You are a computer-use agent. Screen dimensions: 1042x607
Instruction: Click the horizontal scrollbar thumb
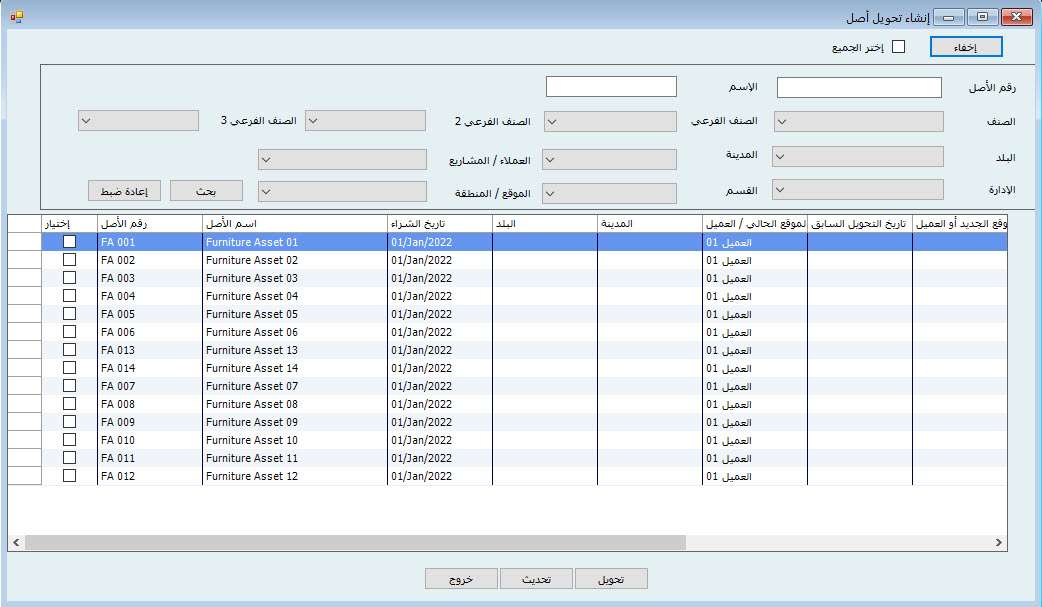coord(356,543)
